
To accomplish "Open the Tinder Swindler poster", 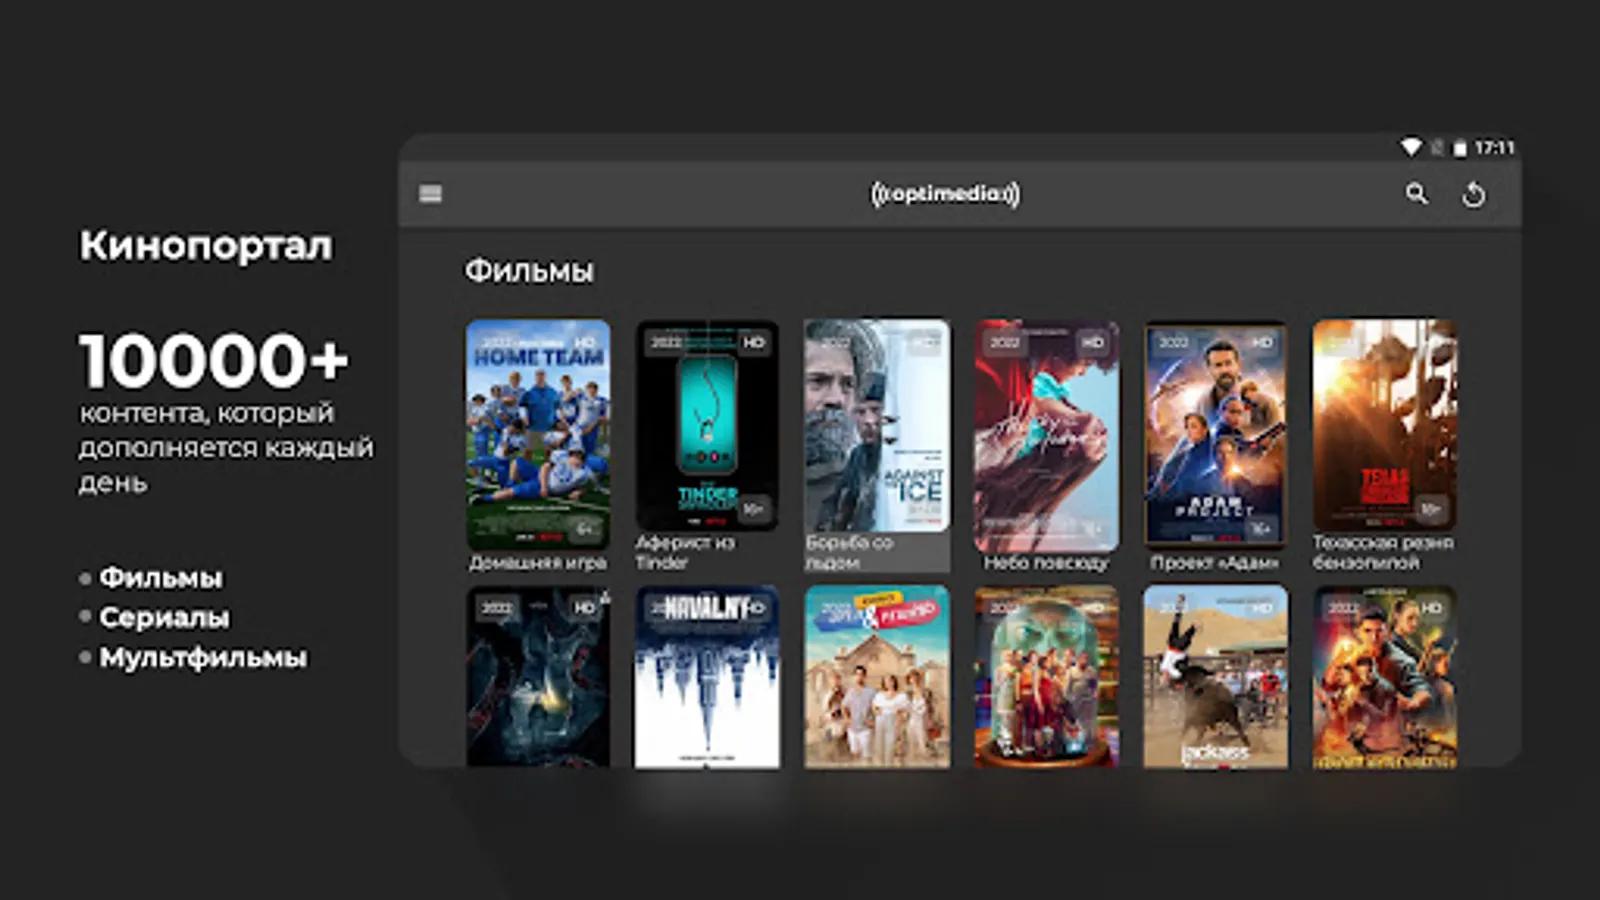I will pos(707,425).
